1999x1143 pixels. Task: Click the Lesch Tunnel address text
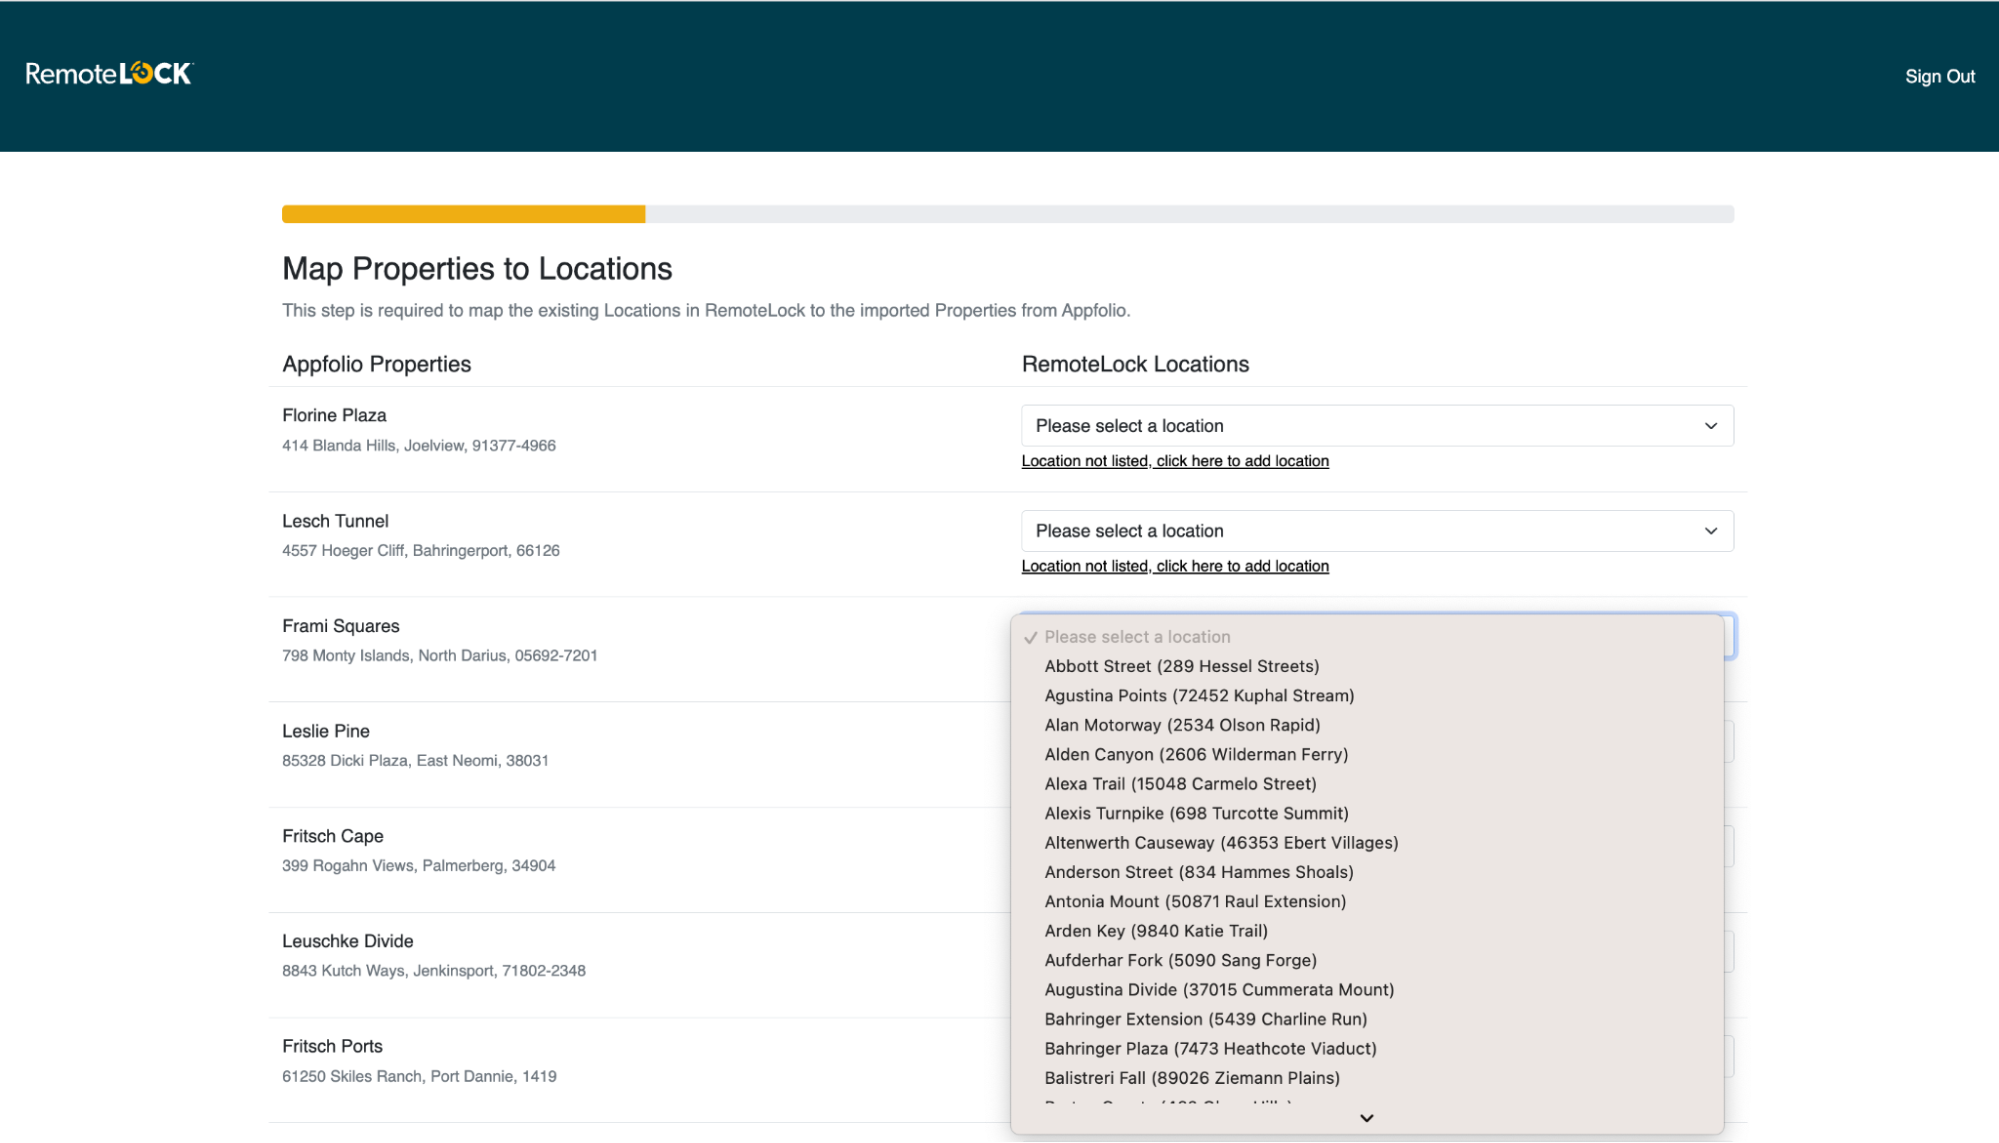pyautogui.click(x=420, y=551)
